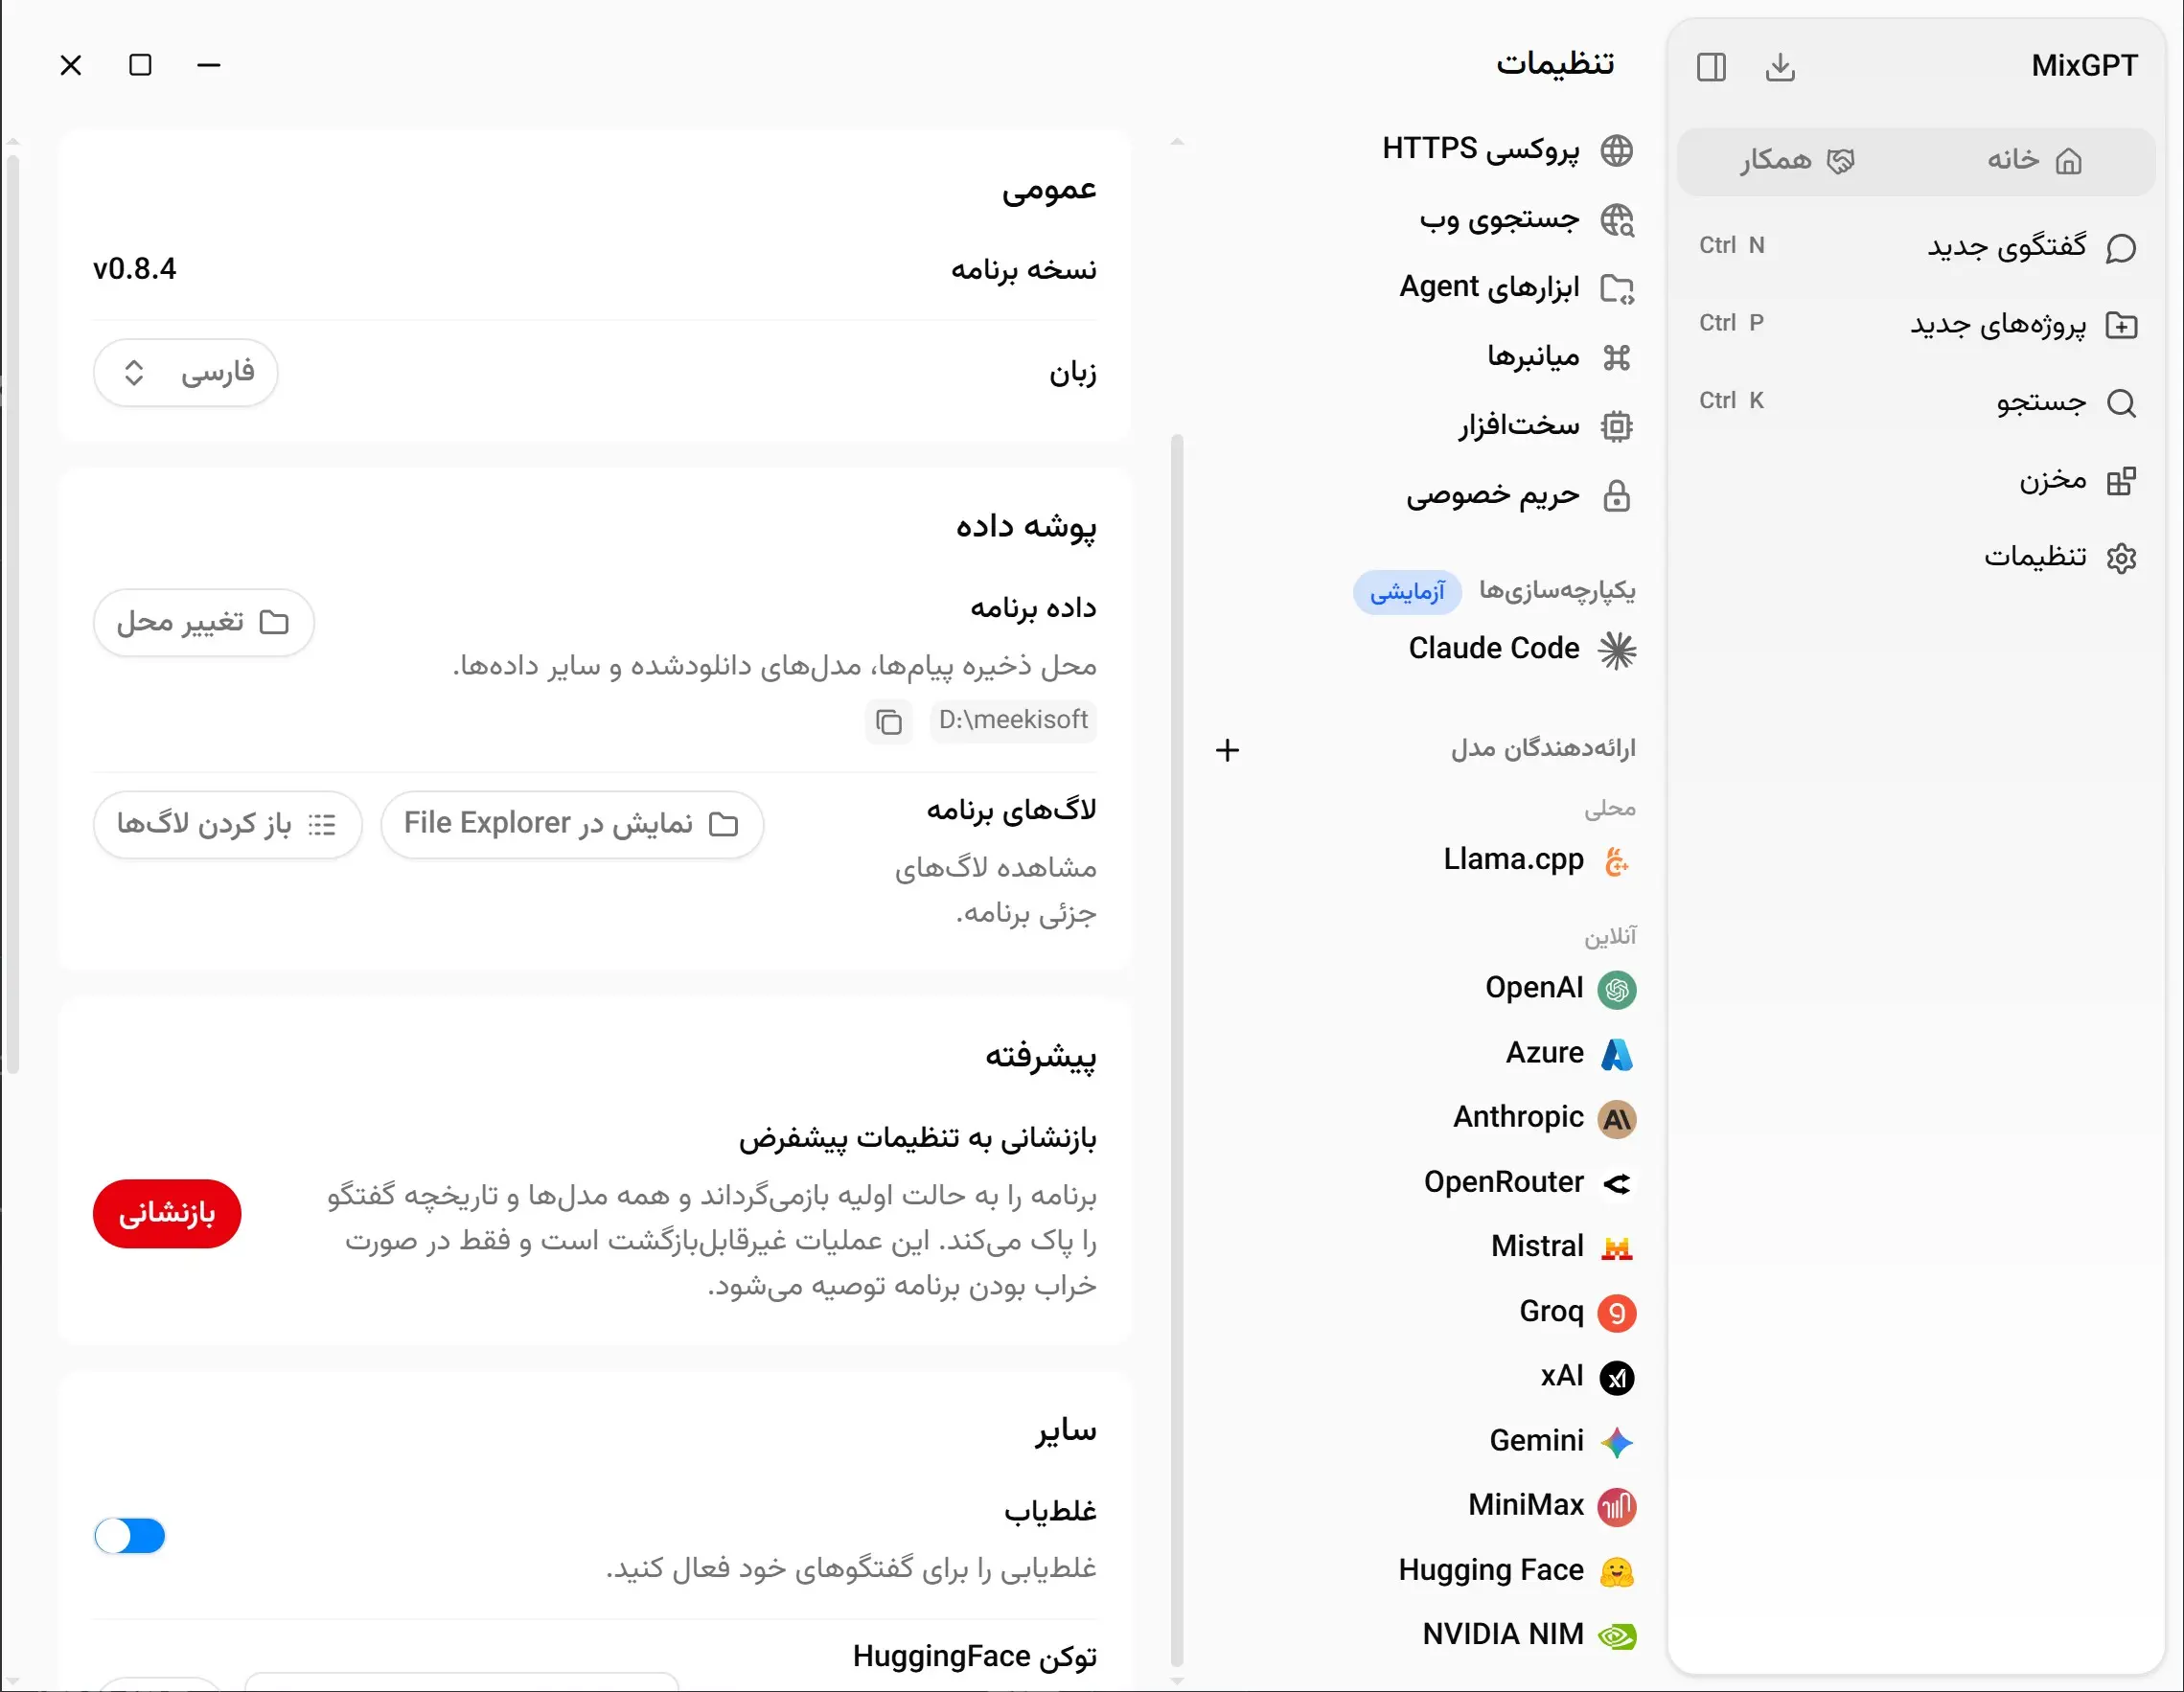Open the Azure provider settings

tap(1570, 1053)
